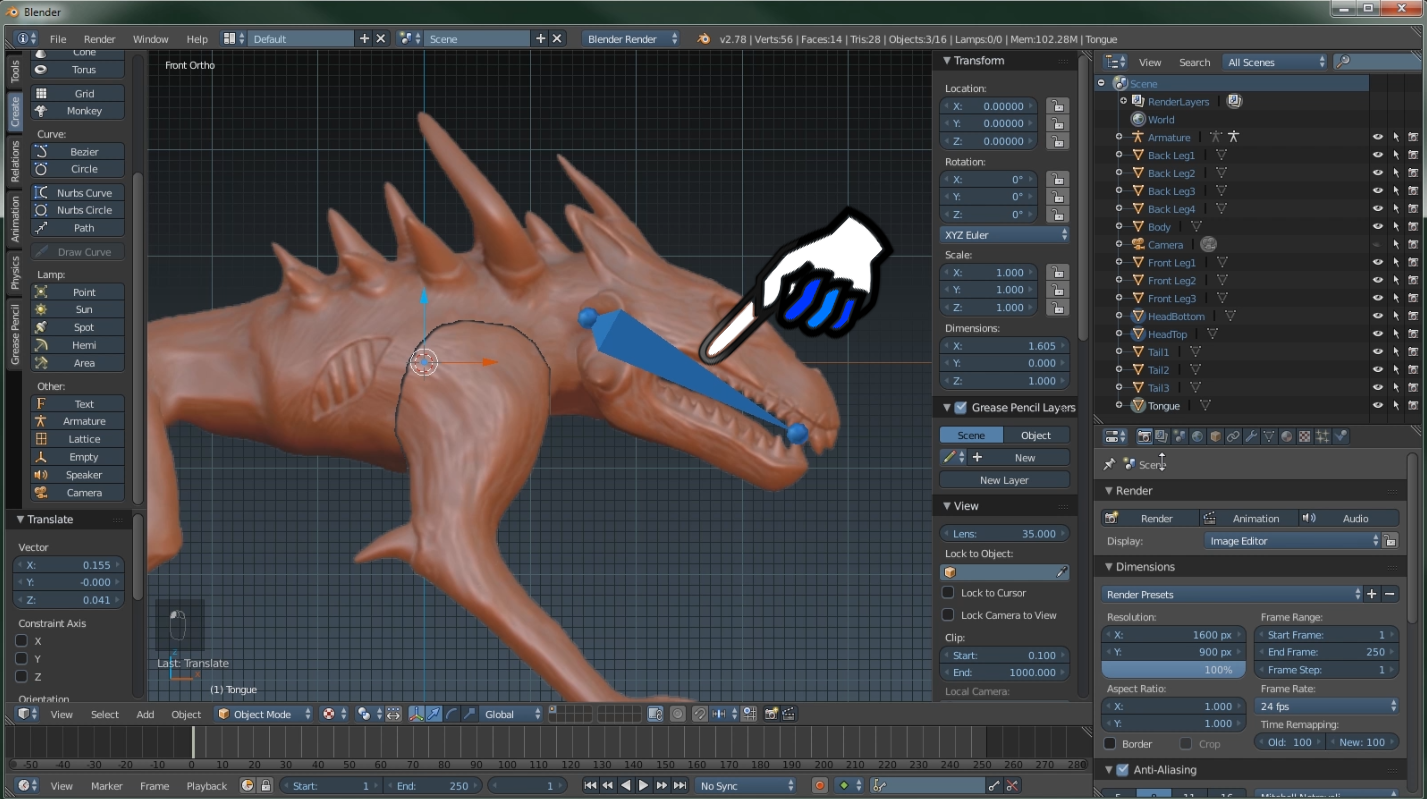1427x799 pixels.
Task: Pin the properties context with pin icon
Action: [1108, 464]
